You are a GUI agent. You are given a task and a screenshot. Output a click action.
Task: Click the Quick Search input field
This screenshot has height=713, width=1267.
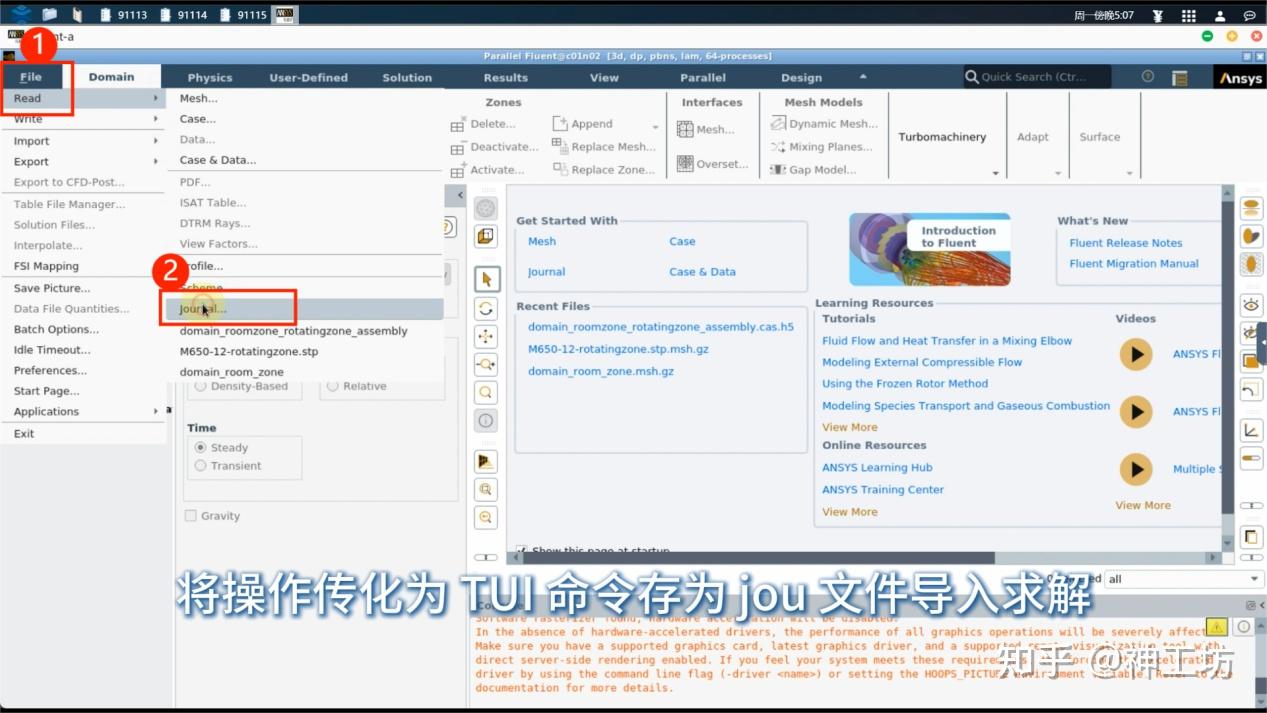[x=1037, y=77]
